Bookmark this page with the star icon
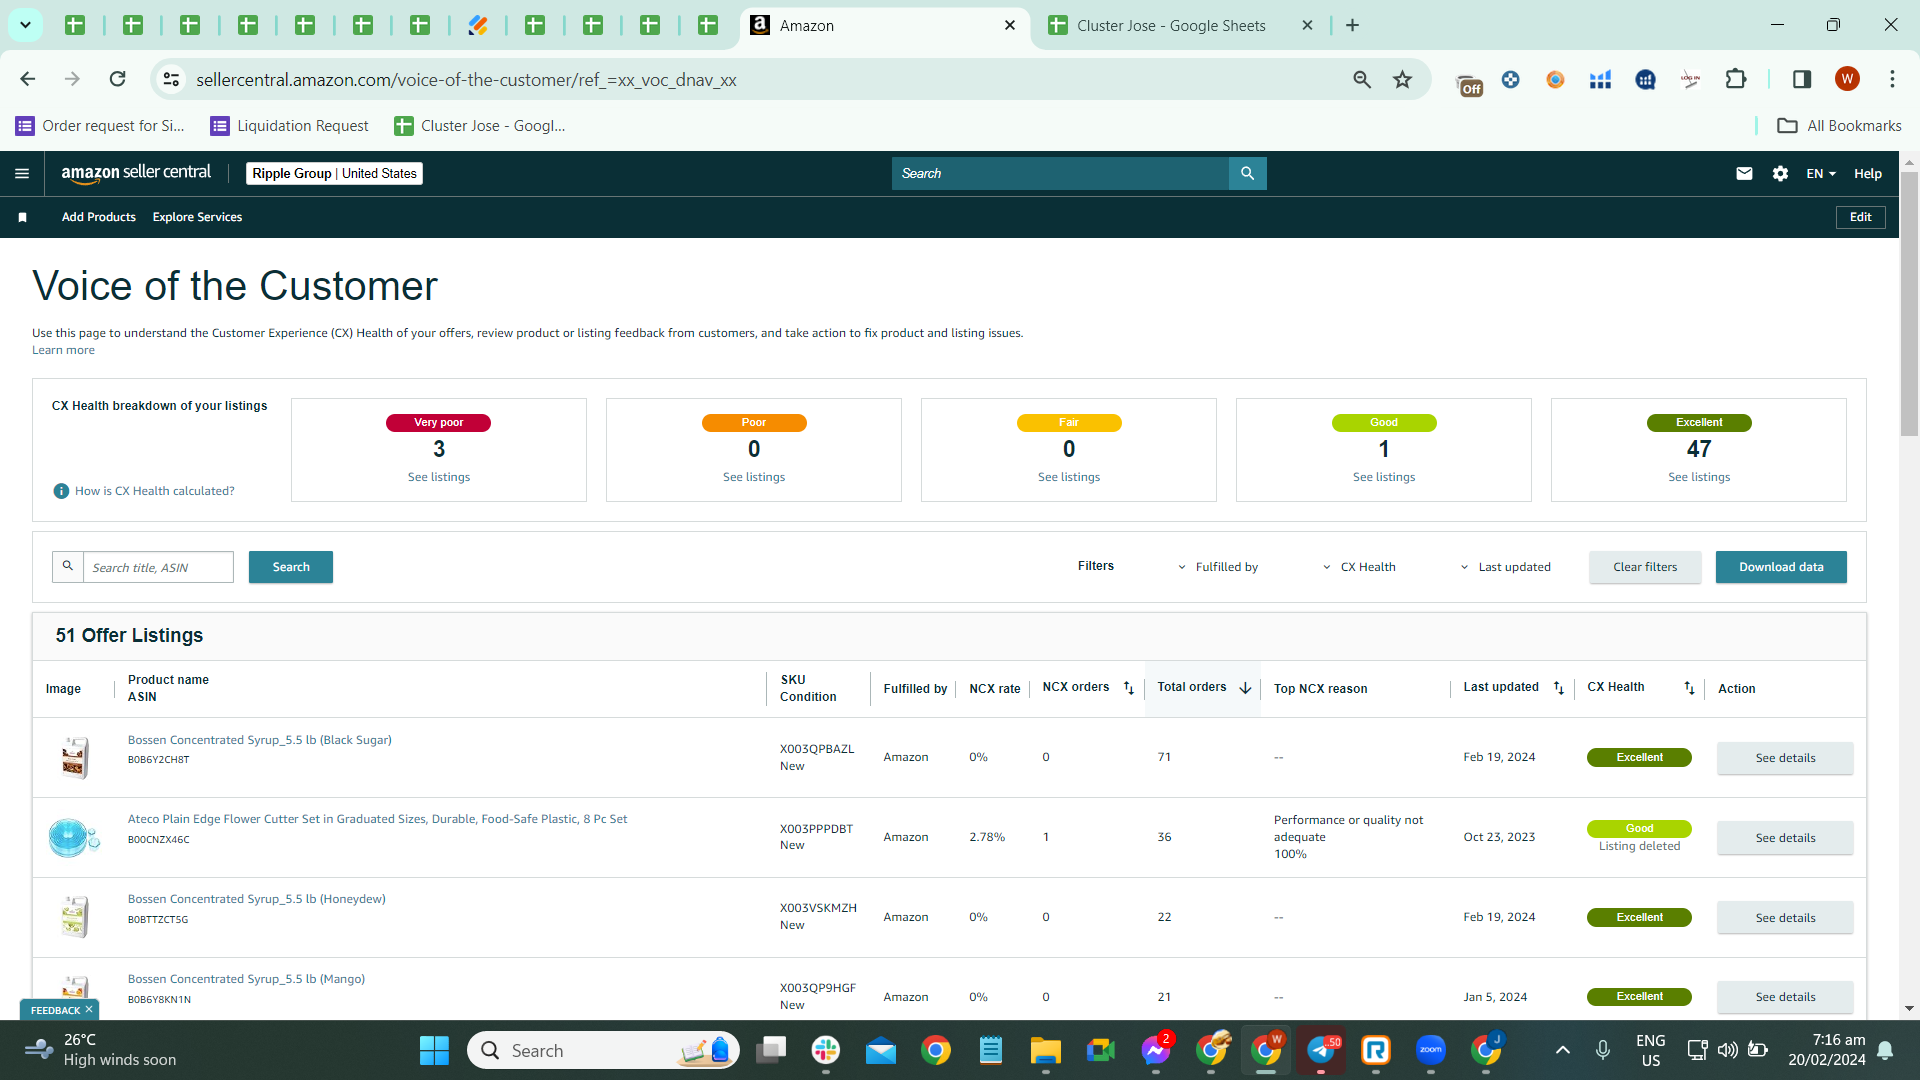The image size is (1920, 1080). (x=1403, y=79)
